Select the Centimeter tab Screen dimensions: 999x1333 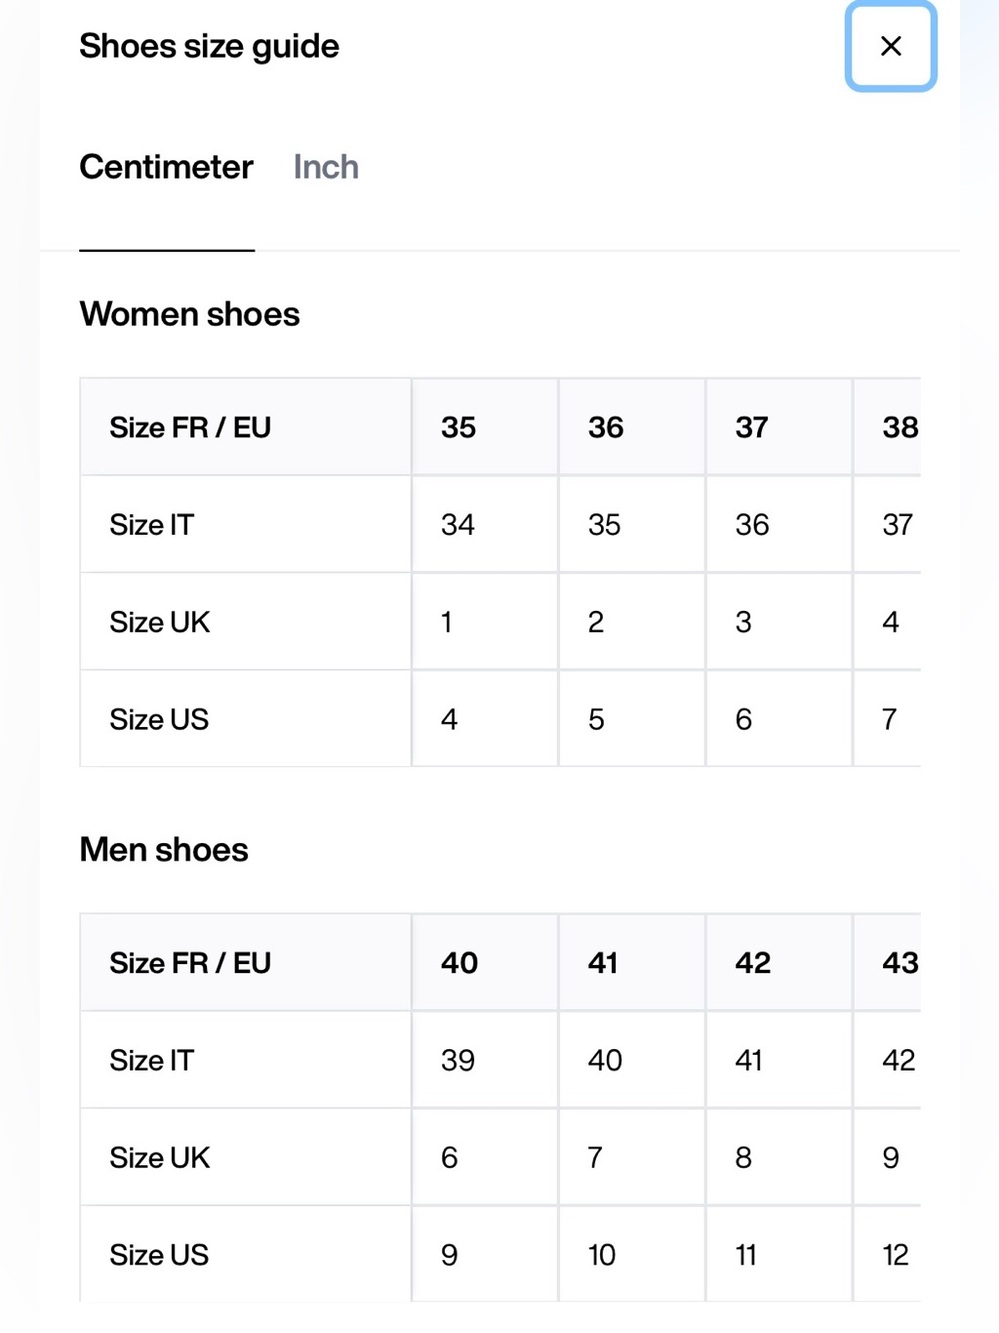point(166,167)
